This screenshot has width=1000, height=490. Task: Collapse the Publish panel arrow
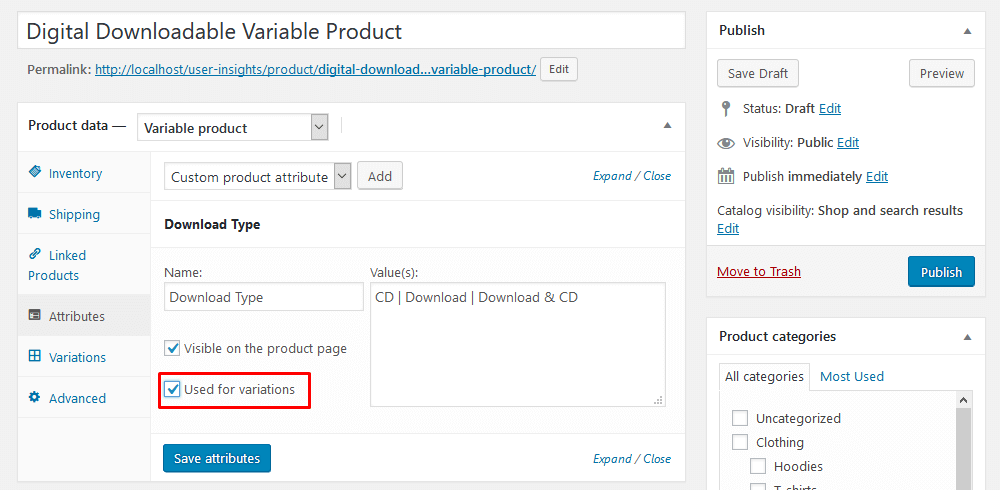point(967,31)
